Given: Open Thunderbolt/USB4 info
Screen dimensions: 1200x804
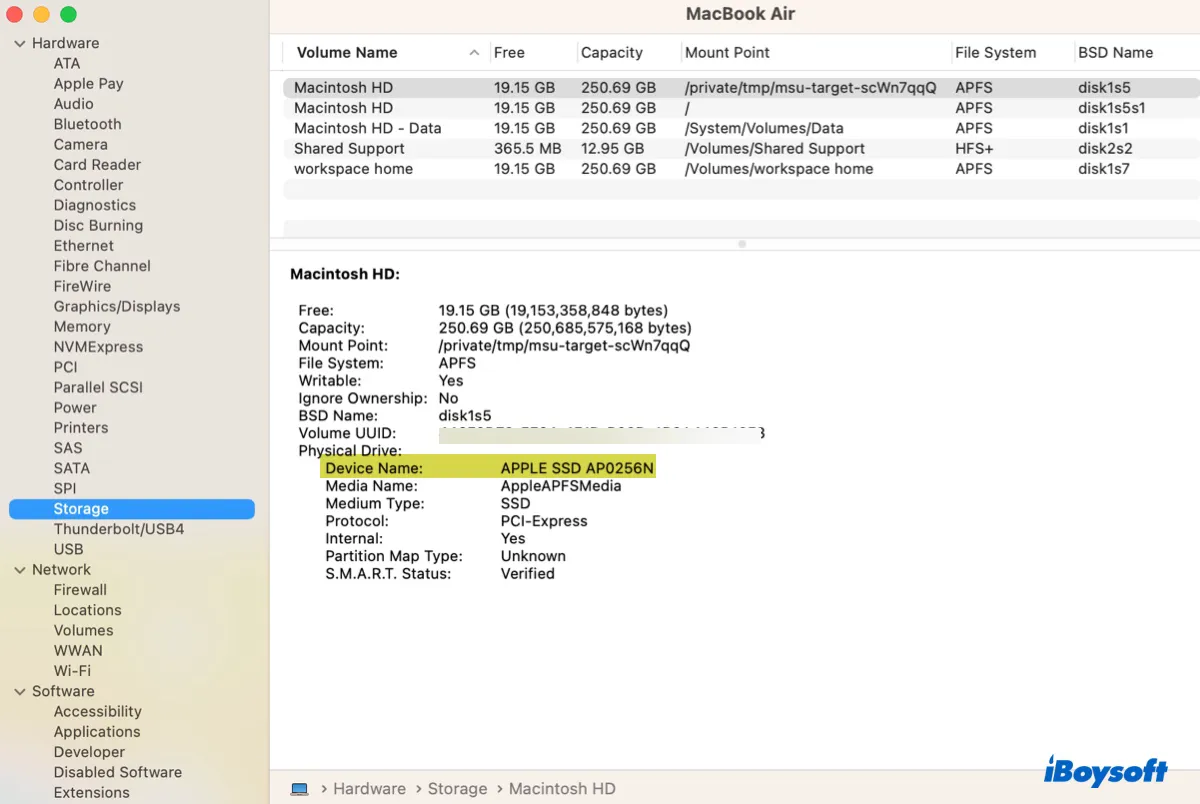Looking at the screenshot, I should coord(119,529).
